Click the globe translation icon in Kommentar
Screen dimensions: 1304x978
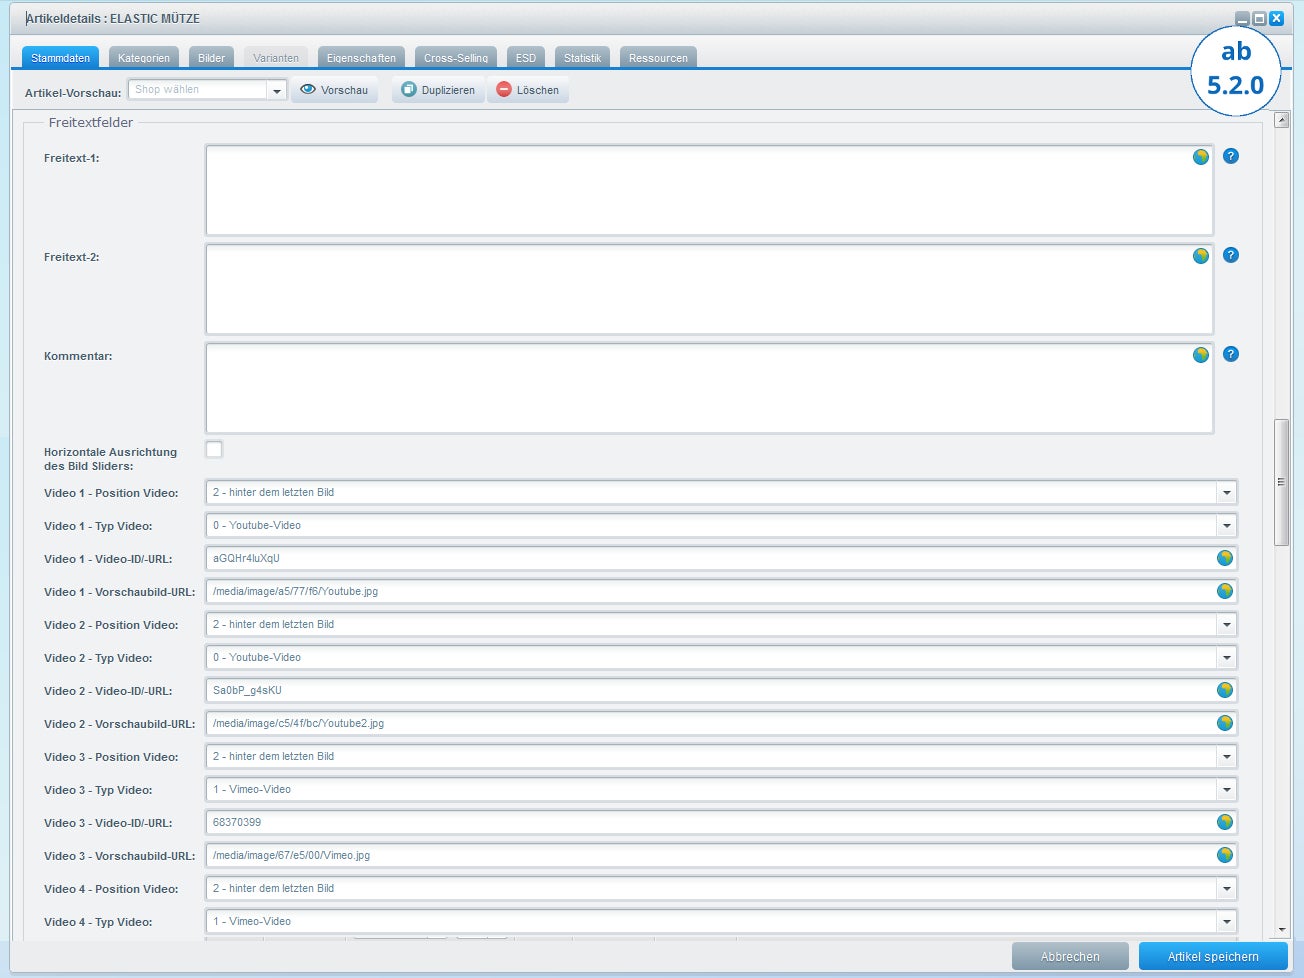point(1201,355)
